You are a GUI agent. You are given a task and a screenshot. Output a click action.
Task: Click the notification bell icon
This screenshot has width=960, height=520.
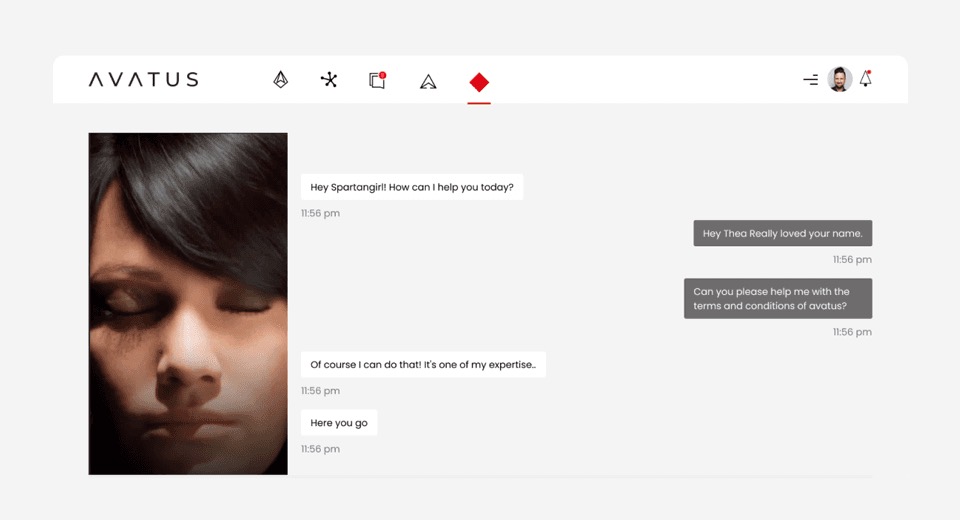tap(866, 78)
